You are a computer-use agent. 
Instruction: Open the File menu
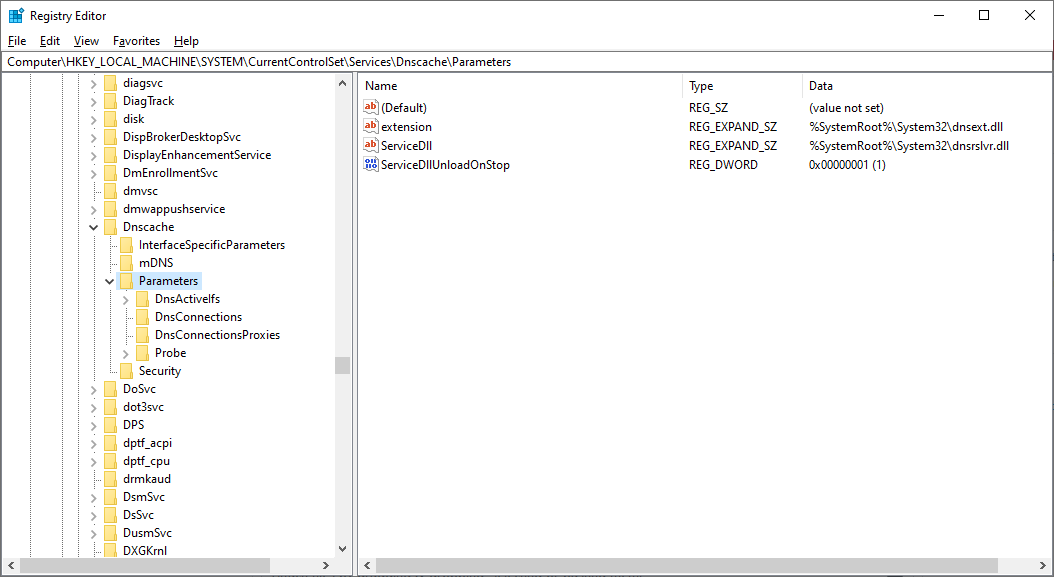[x=17, y=41]
